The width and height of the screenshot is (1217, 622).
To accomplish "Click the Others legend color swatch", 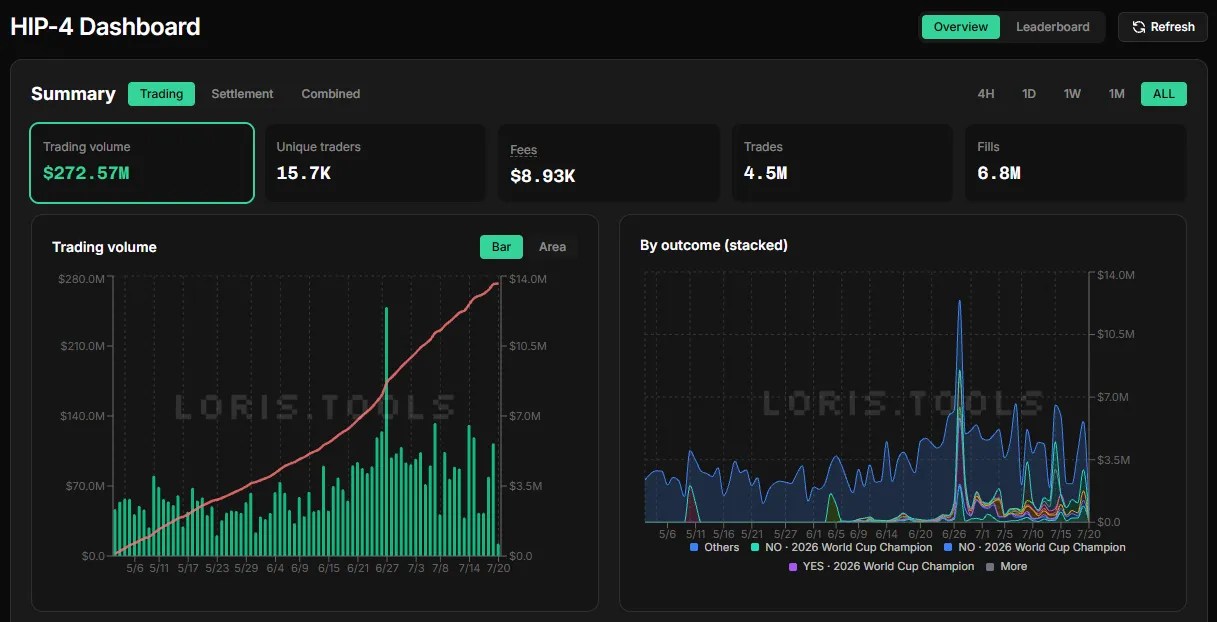I will click(694, 547).
